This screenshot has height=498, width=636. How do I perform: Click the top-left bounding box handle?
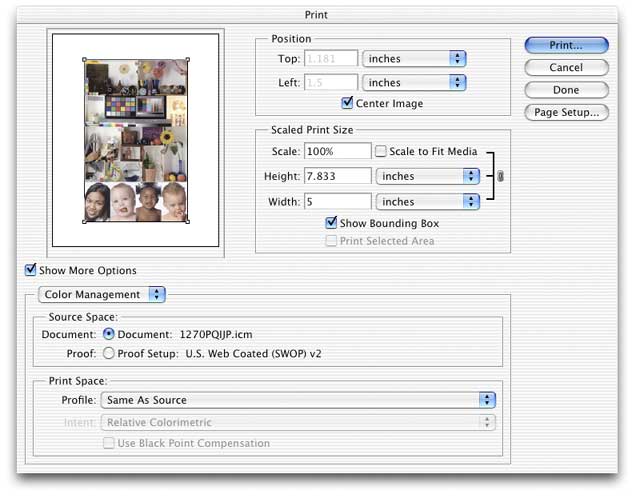(84, 60)
